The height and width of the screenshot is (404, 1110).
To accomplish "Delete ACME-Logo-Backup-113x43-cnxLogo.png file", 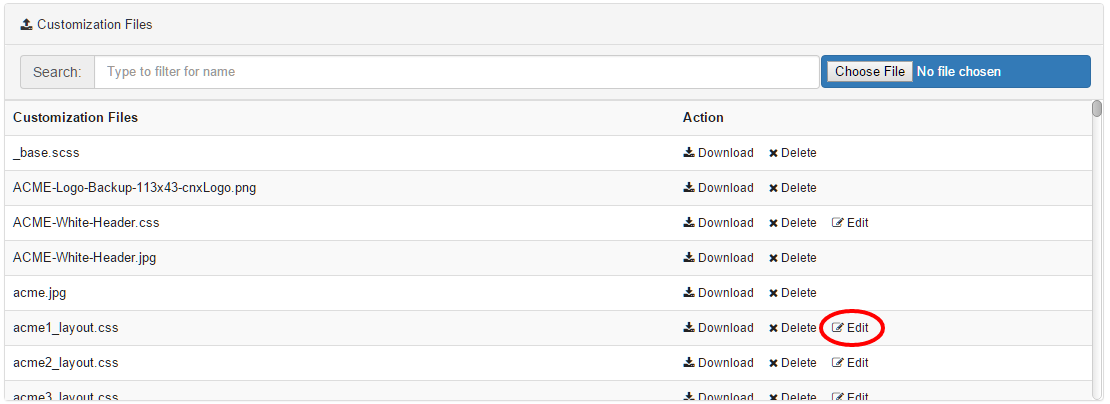I will [792, 188].
